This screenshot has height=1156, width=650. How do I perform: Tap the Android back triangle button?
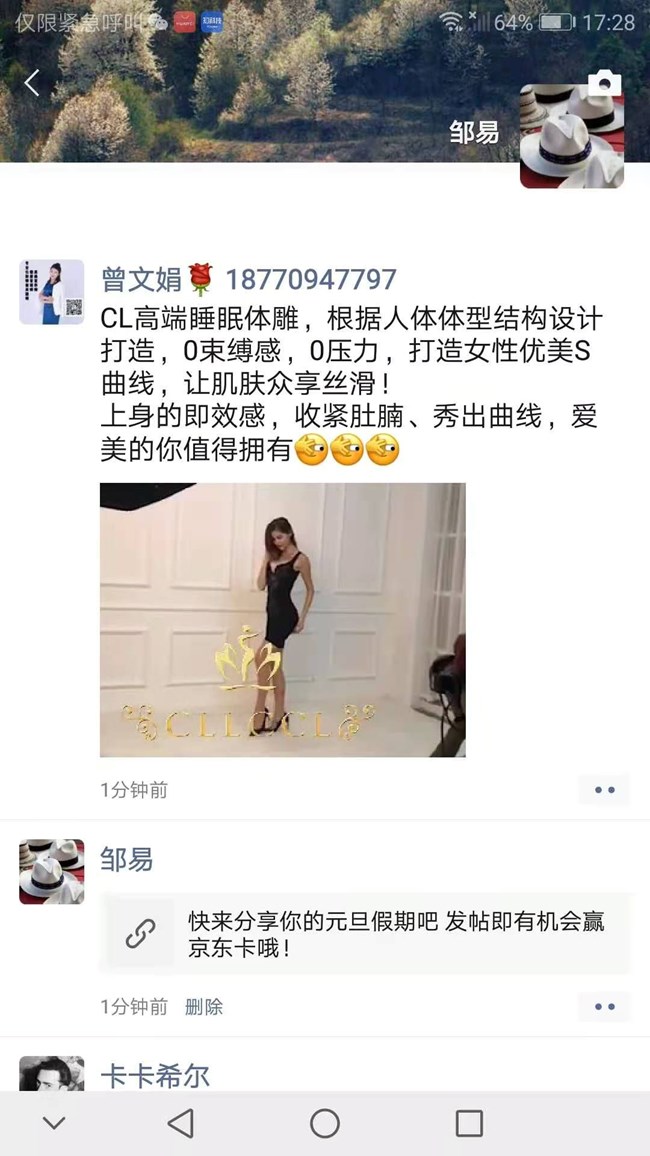(x=181, y=1123)
